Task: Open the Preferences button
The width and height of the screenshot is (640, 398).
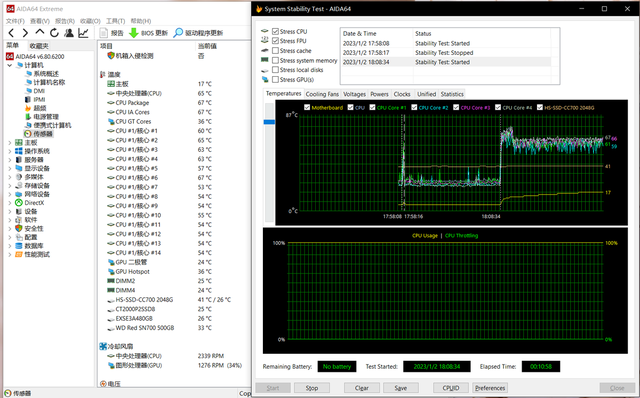Action: click(490, 388)
